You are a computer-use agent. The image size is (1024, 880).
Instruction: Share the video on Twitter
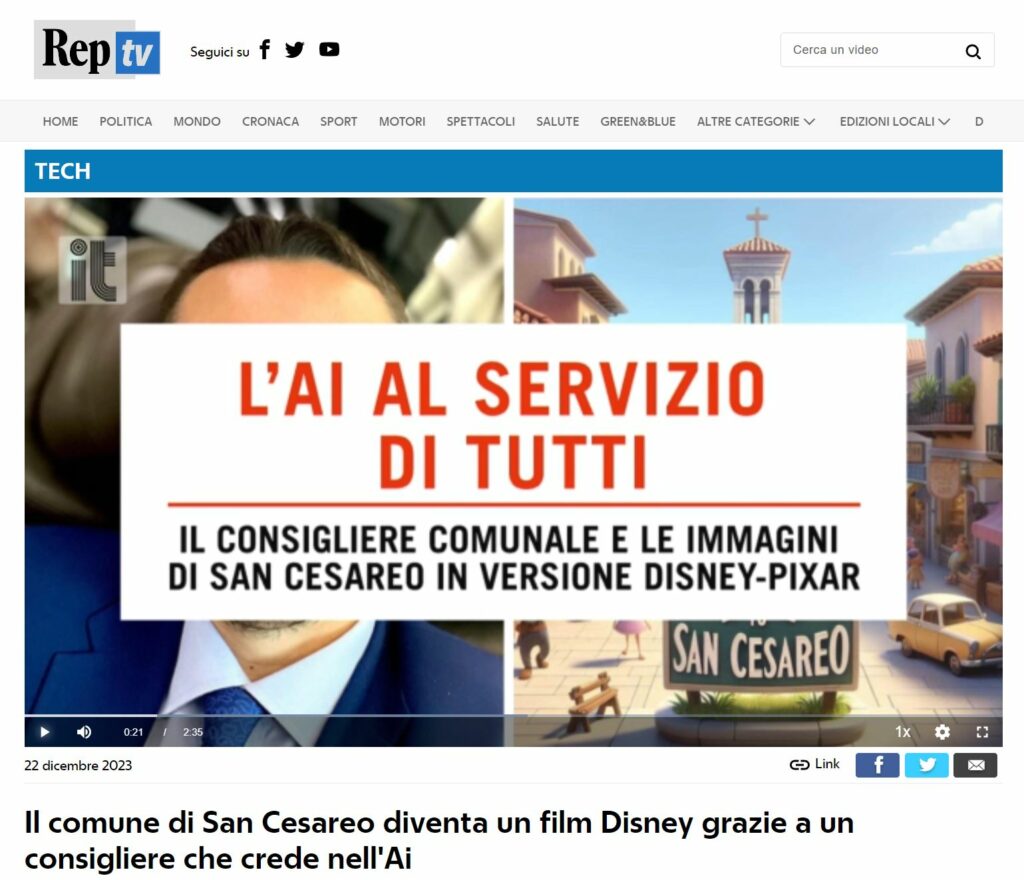927,765
